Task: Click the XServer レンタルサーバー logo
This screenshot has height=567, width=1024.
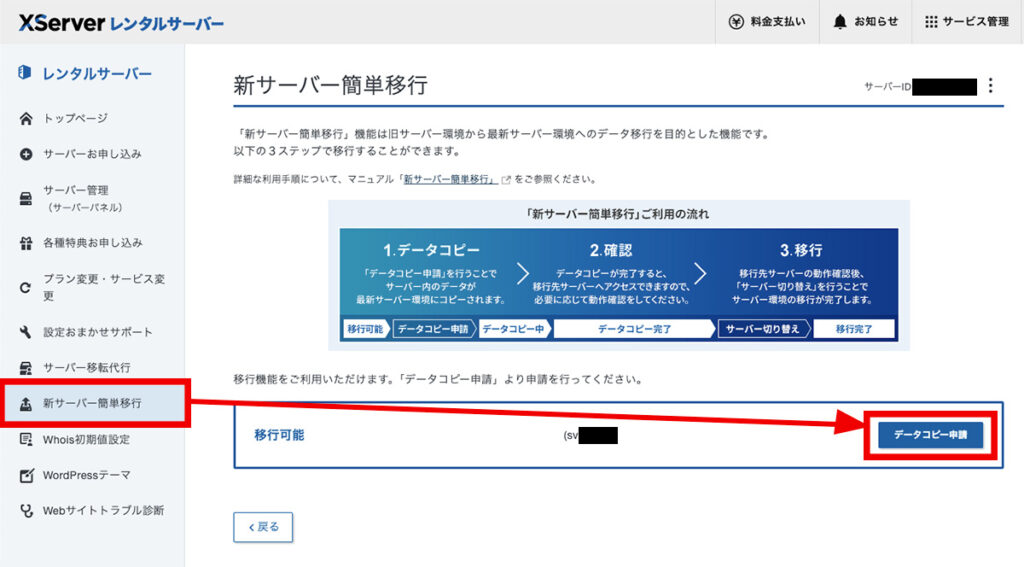Action: pos(121,23)
